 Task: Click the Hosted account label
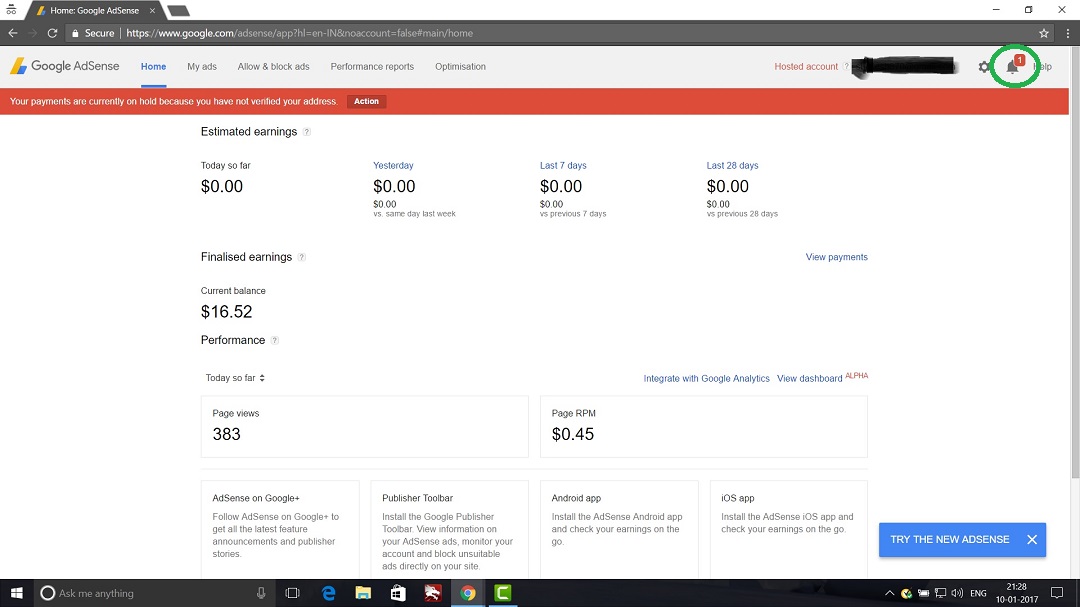click(x=806, y=67)
